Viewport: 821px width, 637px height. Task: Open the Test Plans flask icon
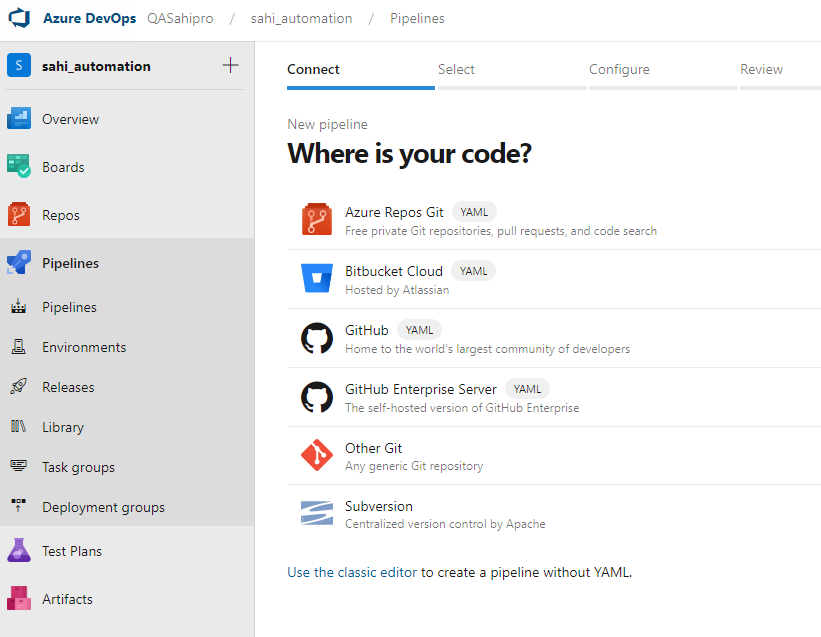(x=19, y=551)
